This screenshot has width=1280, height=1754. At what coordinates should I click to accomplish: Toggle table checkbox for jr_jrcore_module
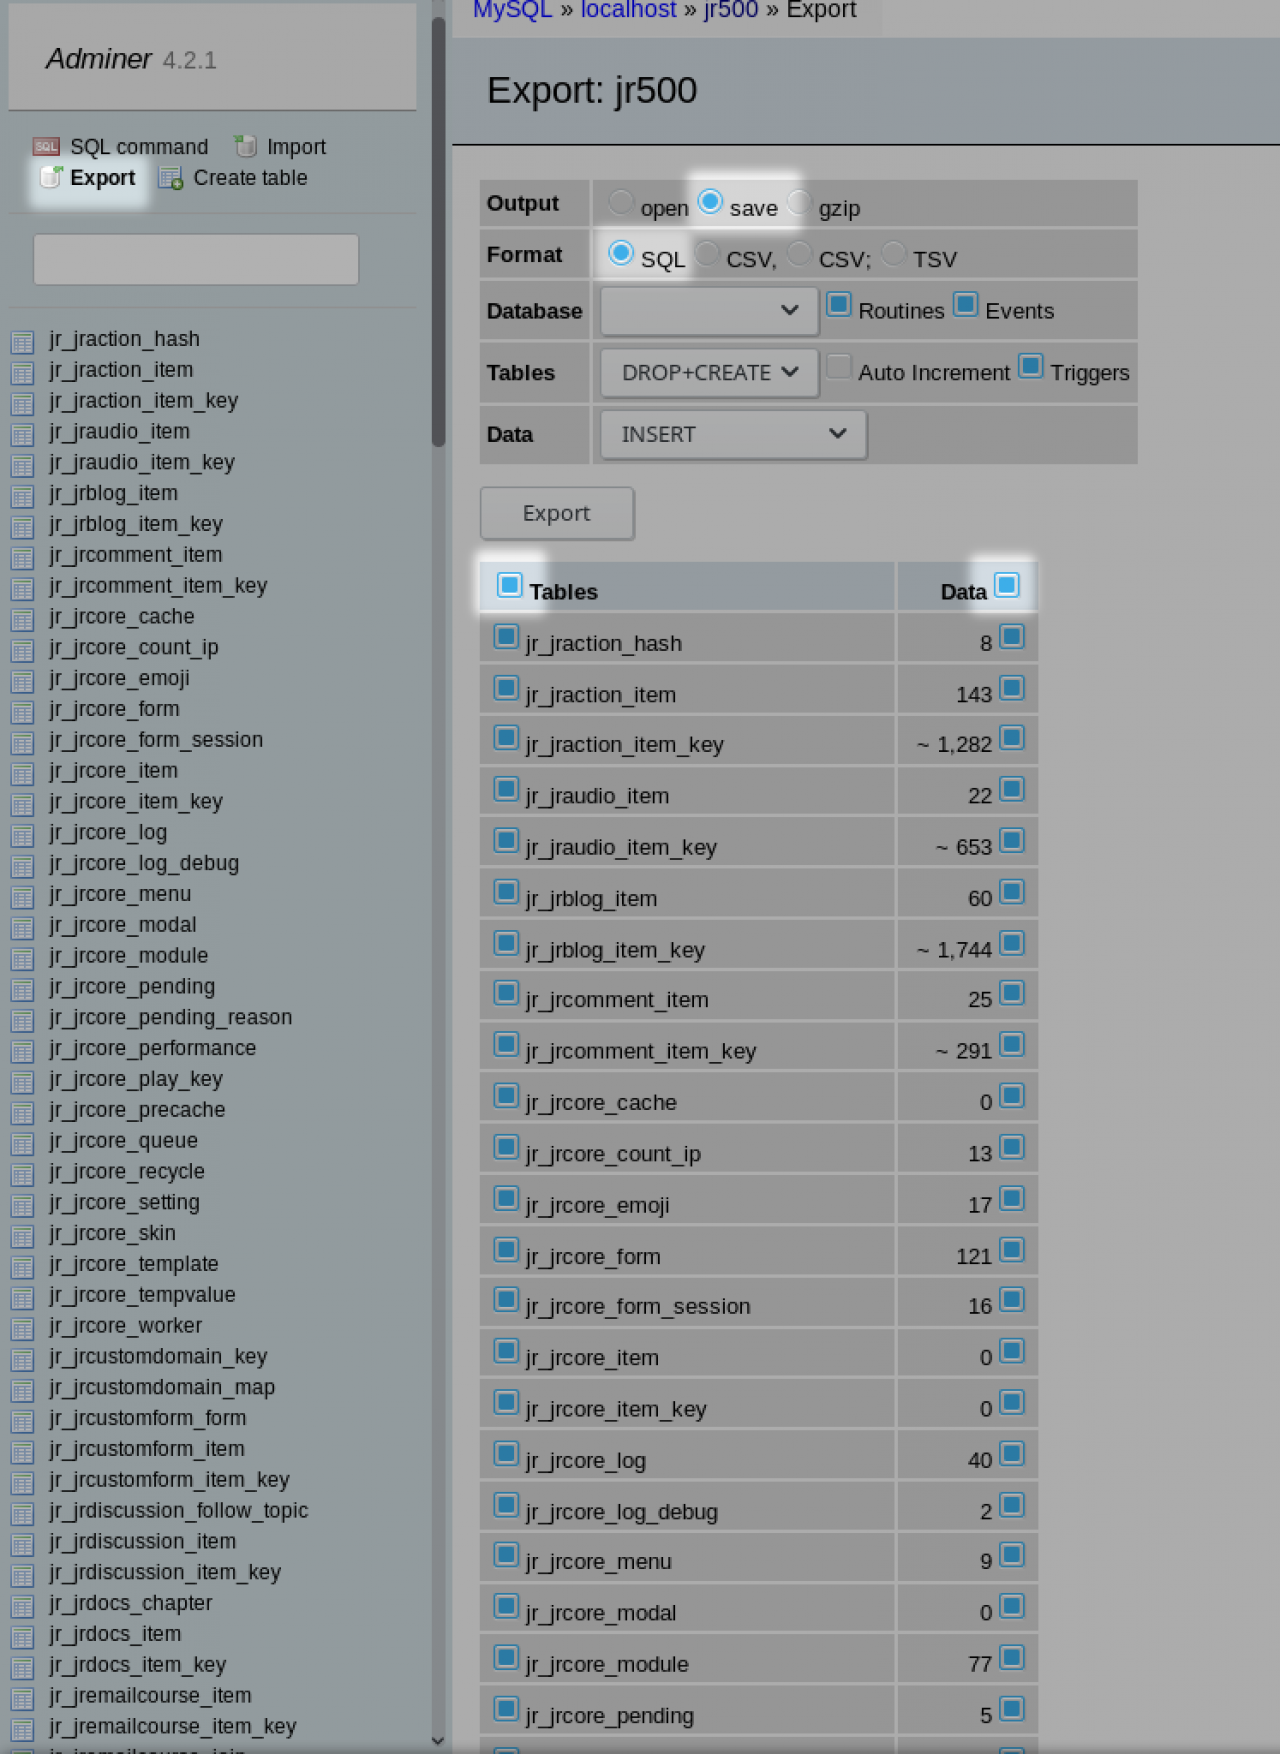click(506, 1658)
